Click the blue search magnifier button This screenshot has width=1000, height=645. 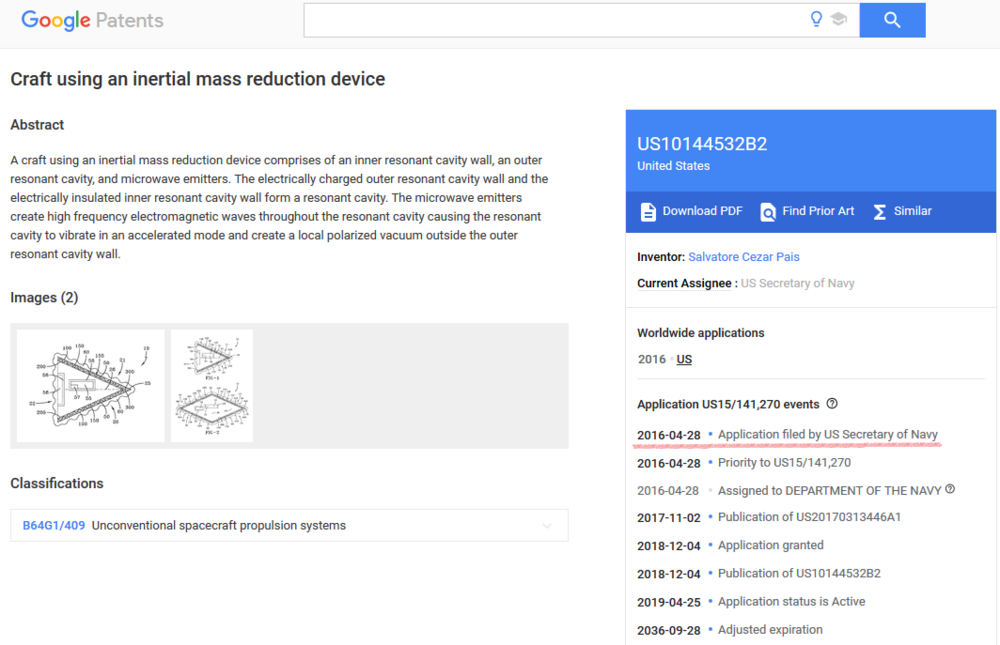892,20
